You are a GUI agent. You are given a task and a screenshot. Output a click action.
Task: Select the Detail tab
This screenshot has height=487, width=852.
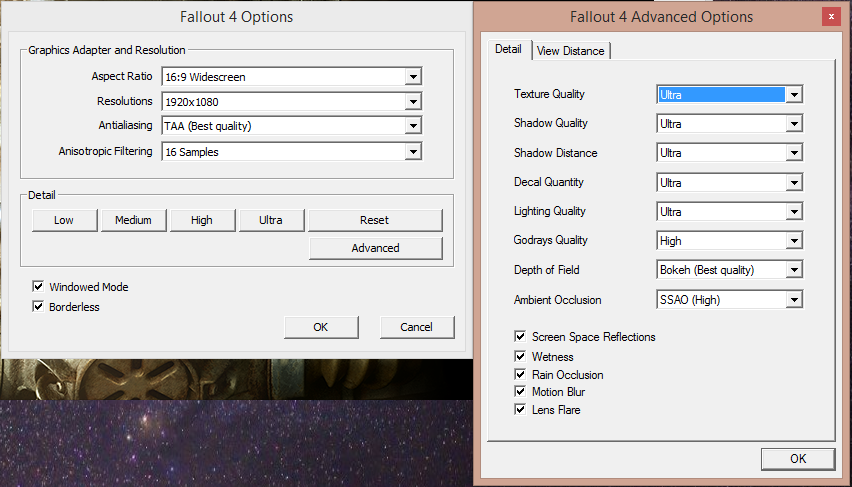[x=509, y=49]
